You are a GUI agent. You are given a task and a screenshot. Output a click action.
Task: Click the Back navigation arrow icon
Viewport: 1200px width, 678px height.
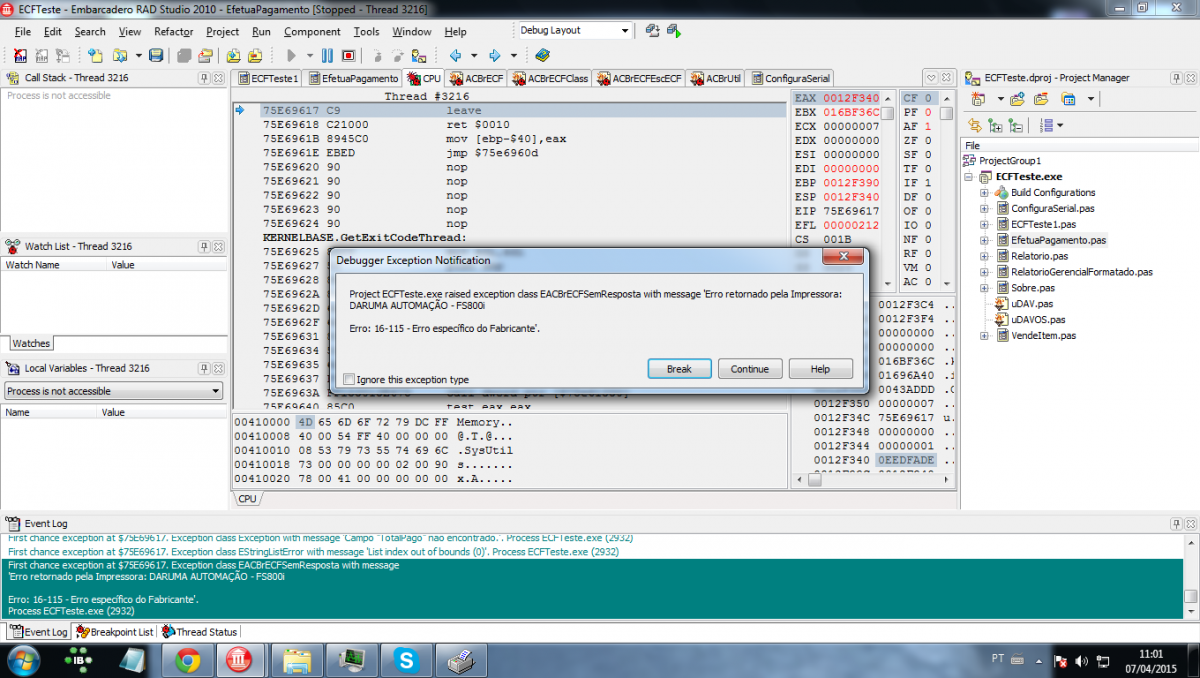[x=455, y=55]
